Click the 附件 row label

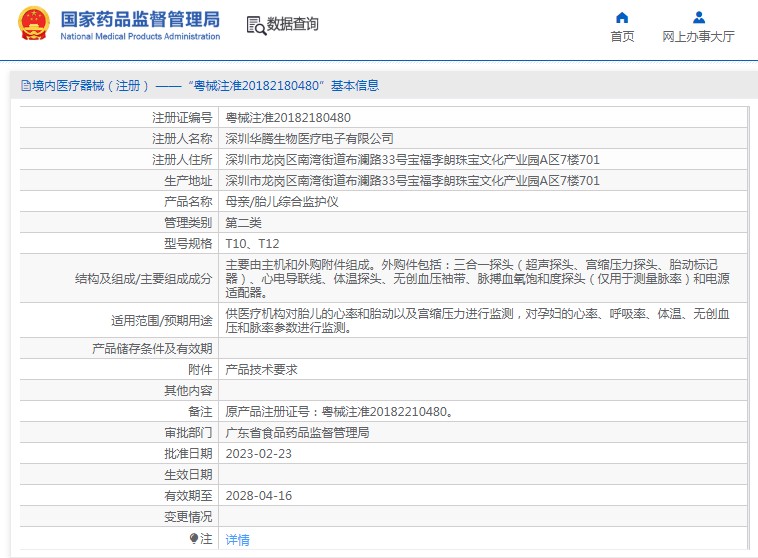pyautogui.click(x=200, y=370)
